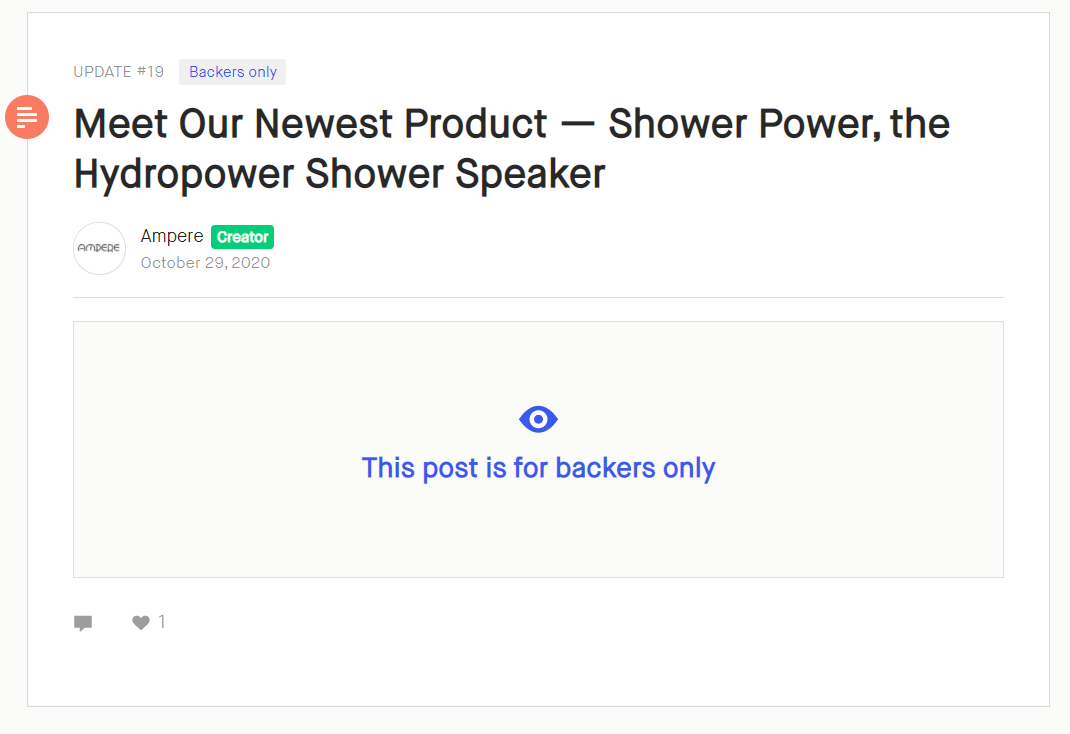This screenshot has height=734, width=1070.
Task: Click the Ampere creator name
Action: 172,236
